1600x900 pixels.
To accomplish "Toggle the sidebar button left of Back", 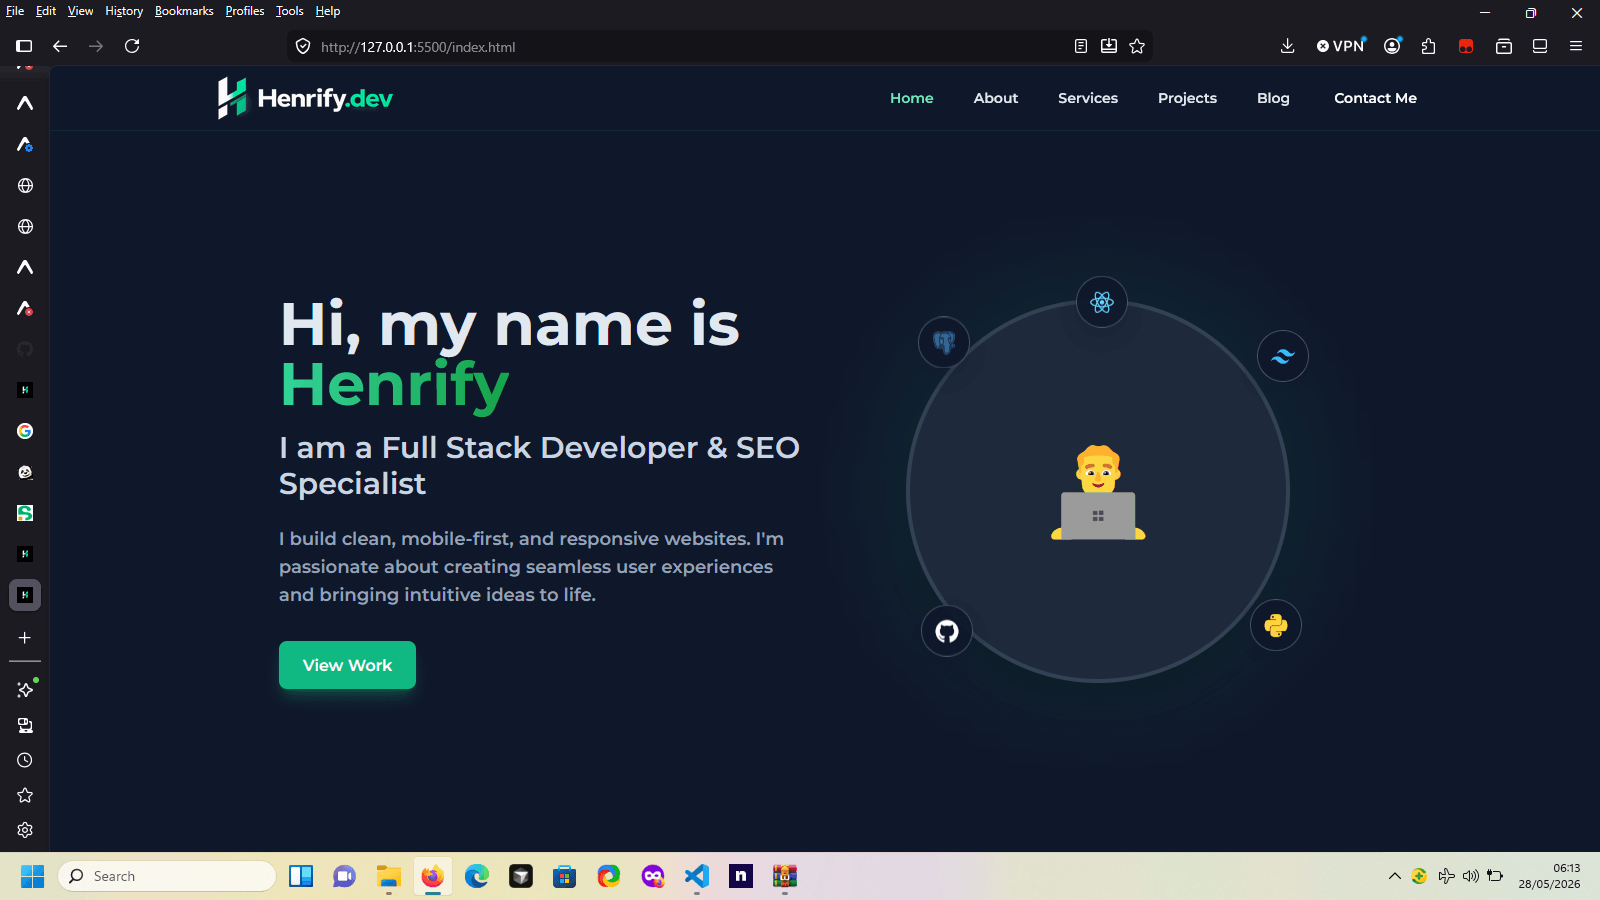I will coord(24,46).
